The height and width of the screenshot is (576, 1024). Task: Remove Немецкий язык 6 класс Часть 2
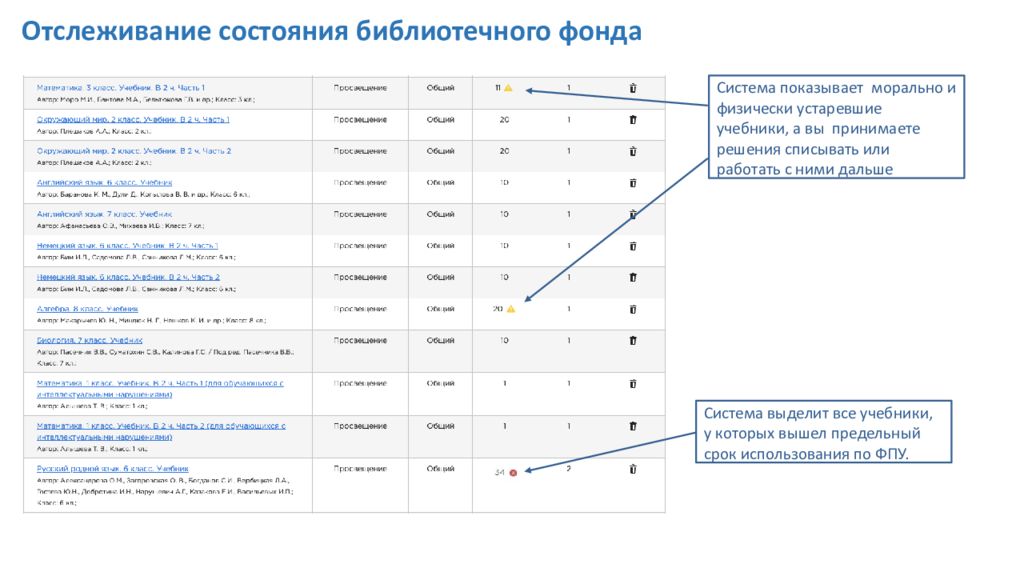coord(633,277)
